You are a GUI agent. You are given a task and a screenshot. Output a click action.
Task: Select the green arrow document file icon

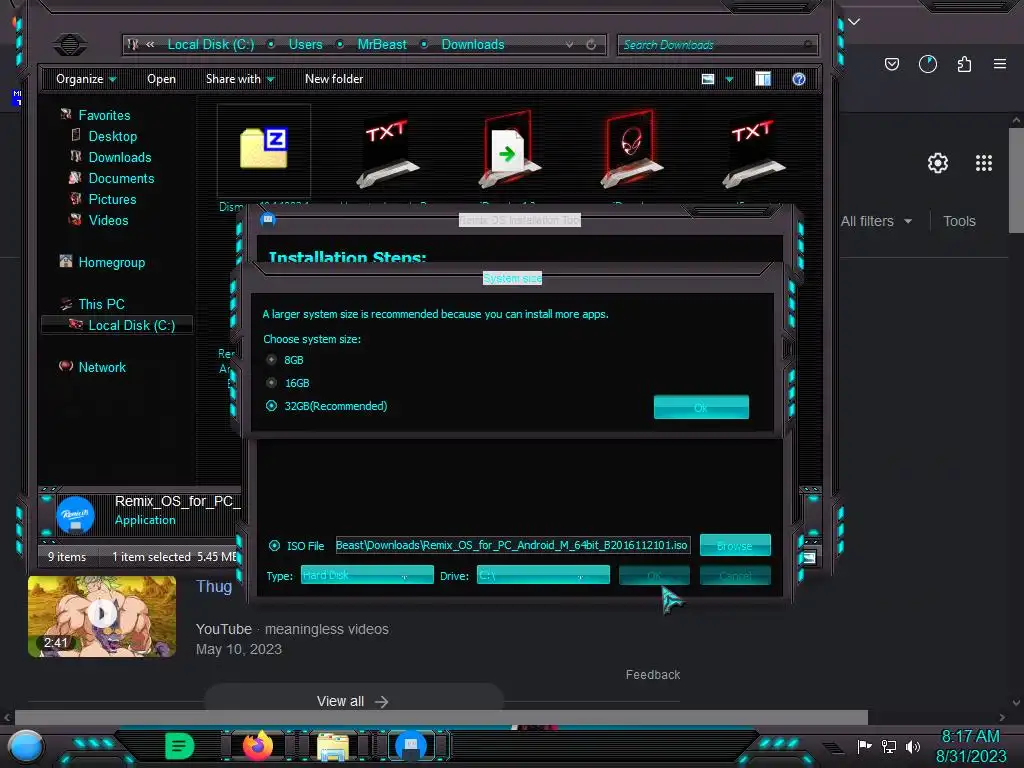coord(509,150)
